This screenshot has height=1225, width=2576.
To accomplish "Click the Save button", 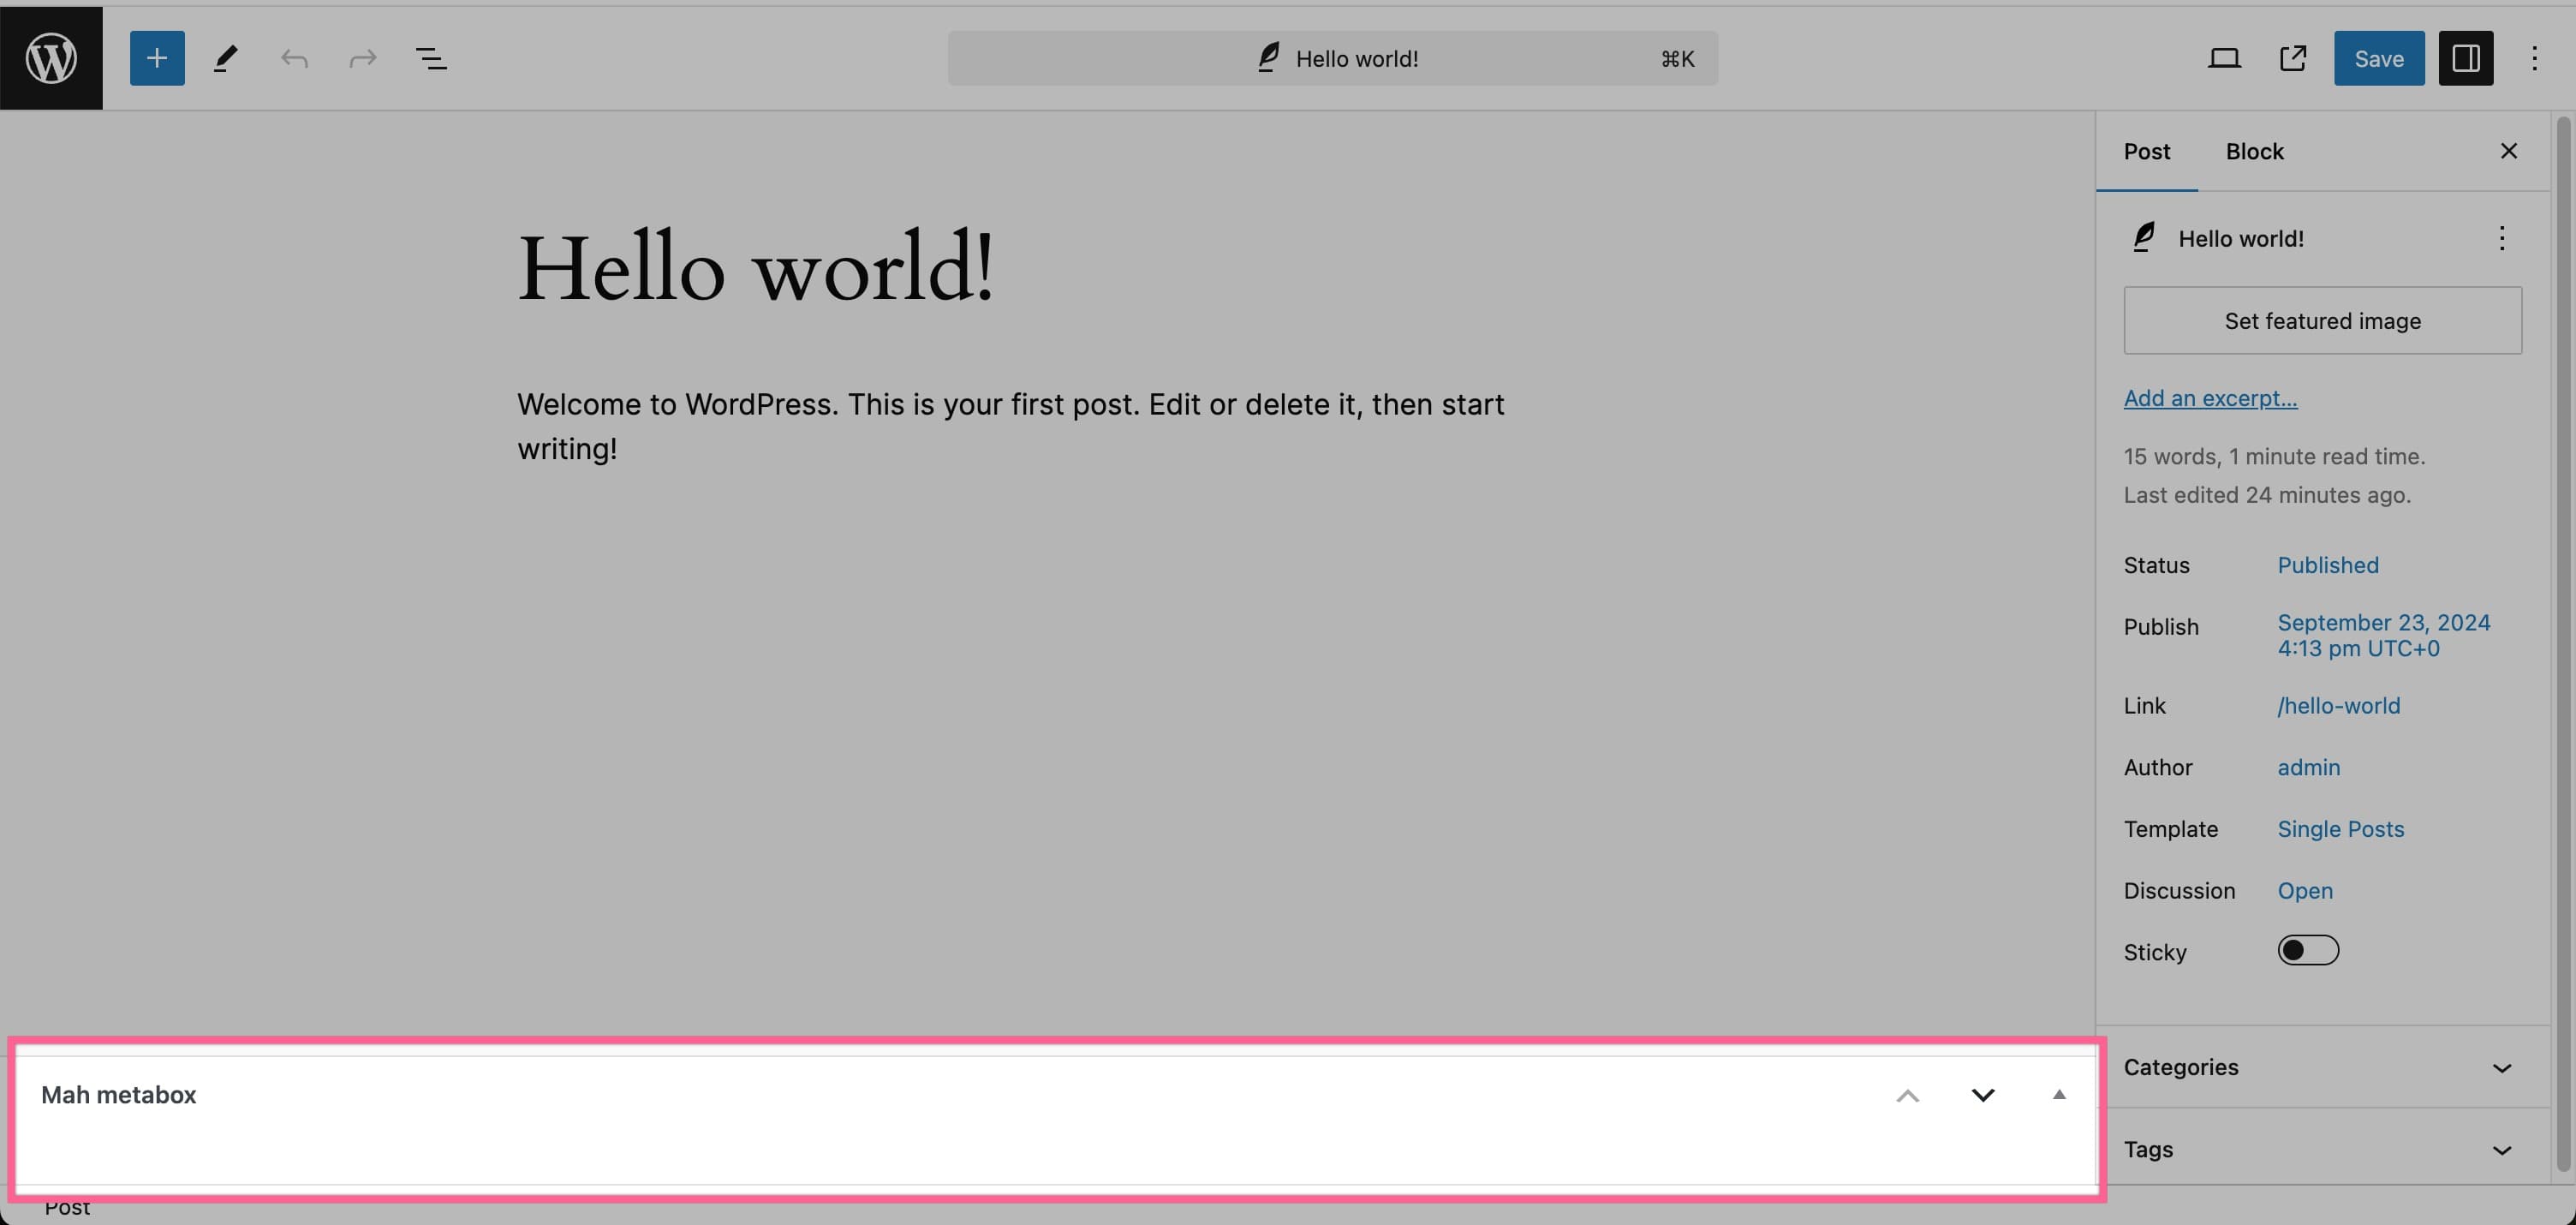I will [2378, 58].
